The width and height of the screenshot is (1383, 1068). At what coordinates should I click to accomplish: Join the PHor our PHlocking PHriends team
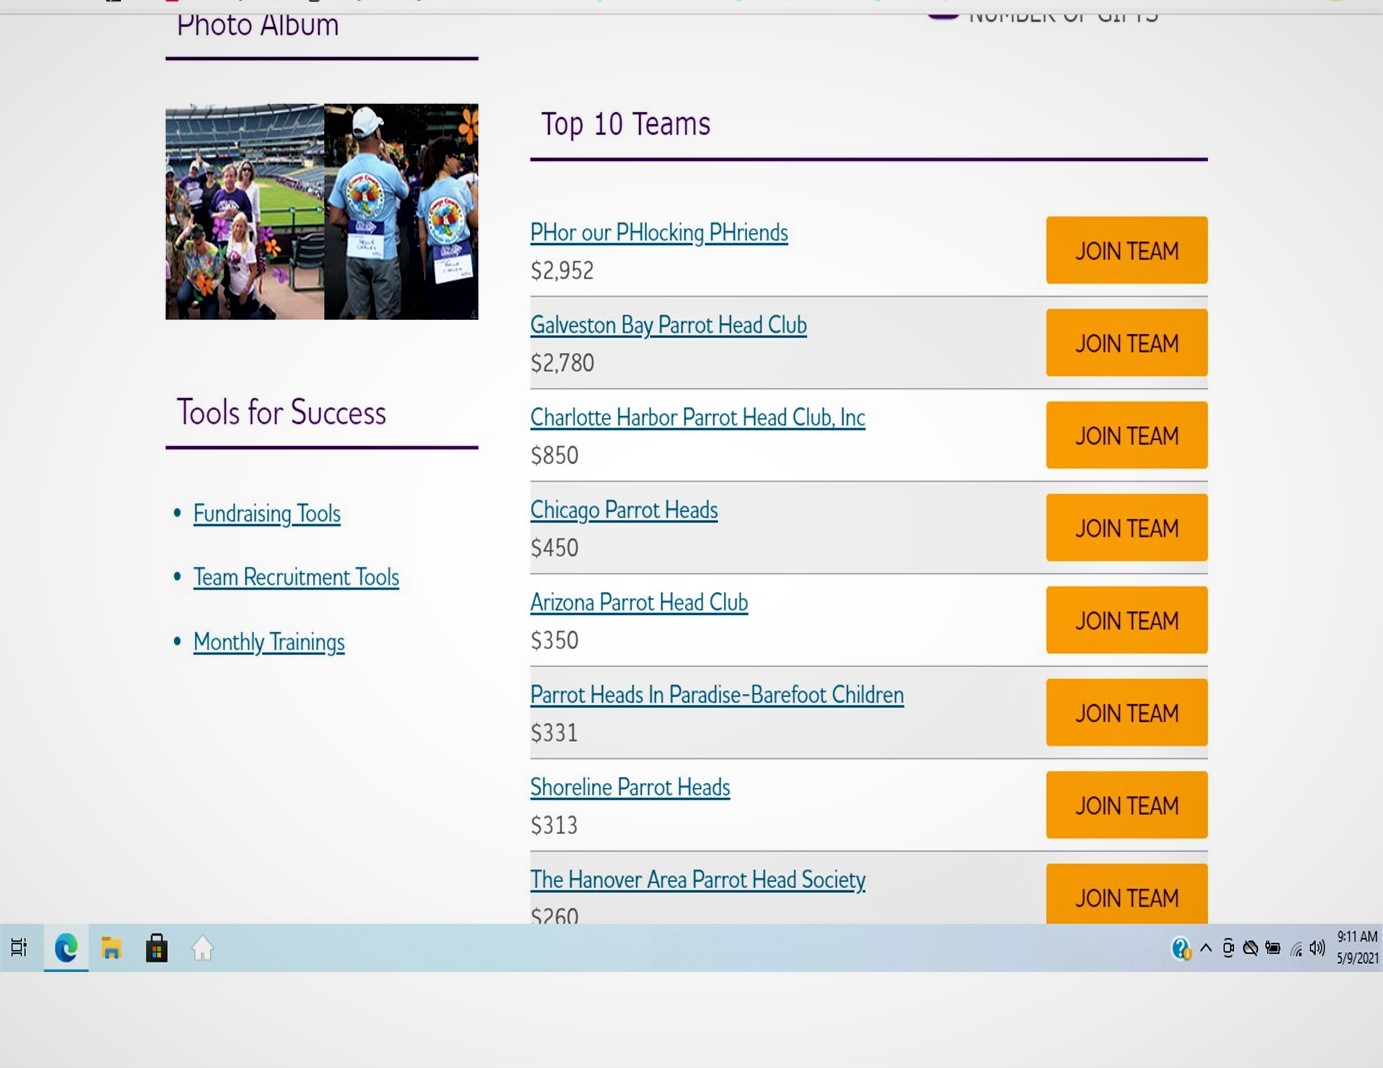[x=1126, y=251]
